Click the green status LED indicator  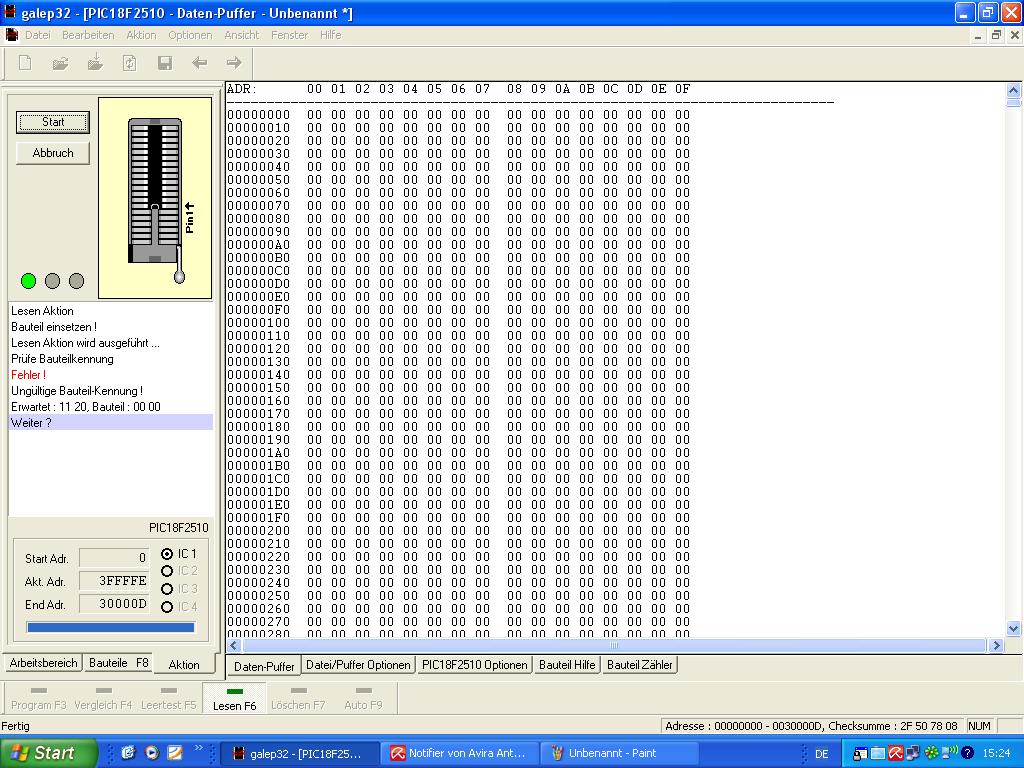click(28, 281)
